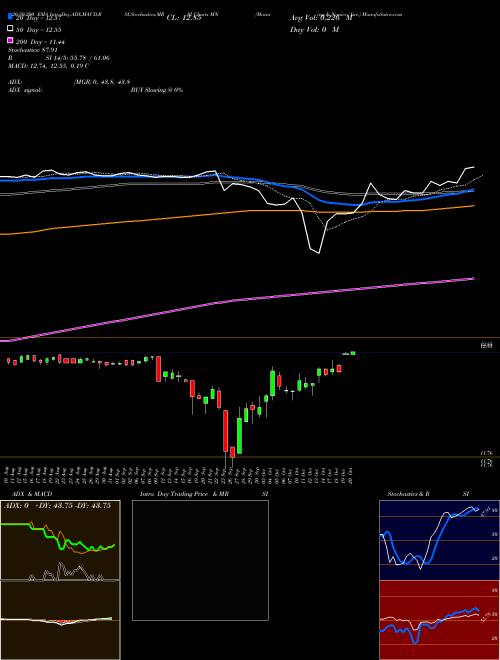
Task: Click the blue 20 Day legend swatch
Action: pyautogui.click(x=10, y=16)
